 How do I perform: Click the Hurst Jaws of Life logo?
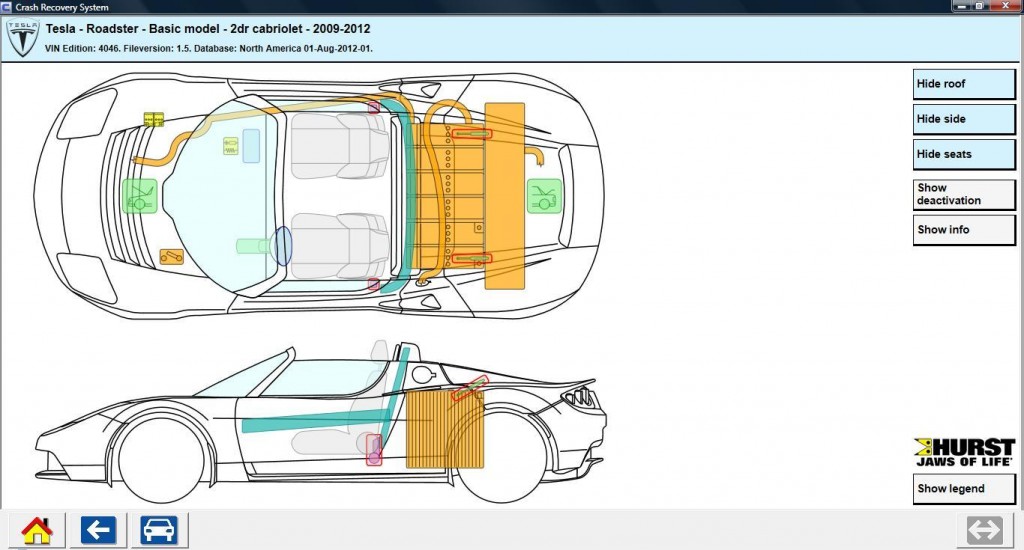pos(964,452)
